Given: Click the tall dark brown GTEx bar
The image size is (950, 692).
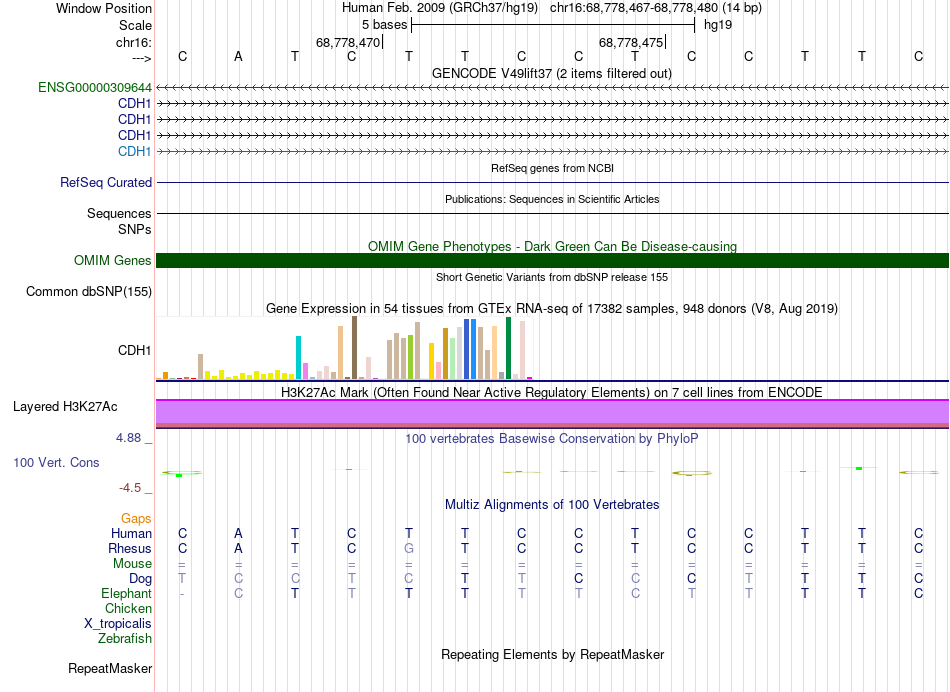Looking at the screenshot, I should pos(354,348).
